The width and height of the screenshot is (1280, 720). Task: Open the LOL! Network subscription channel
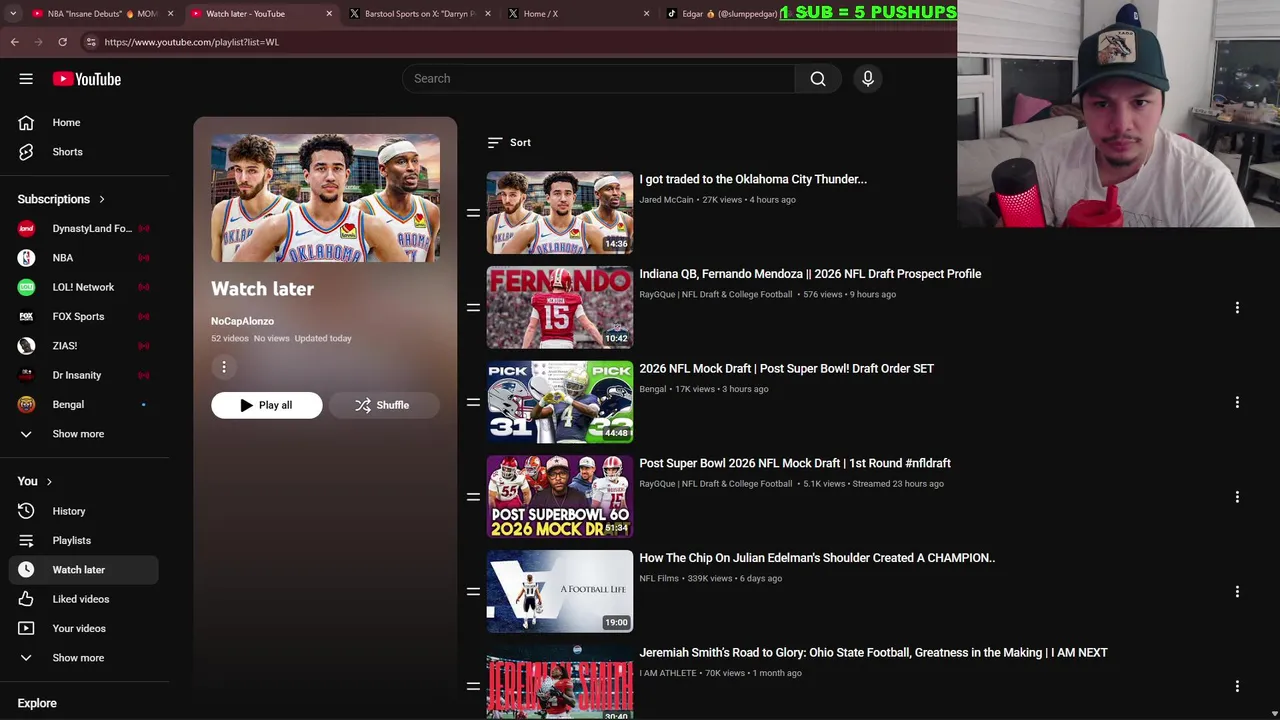84,287
